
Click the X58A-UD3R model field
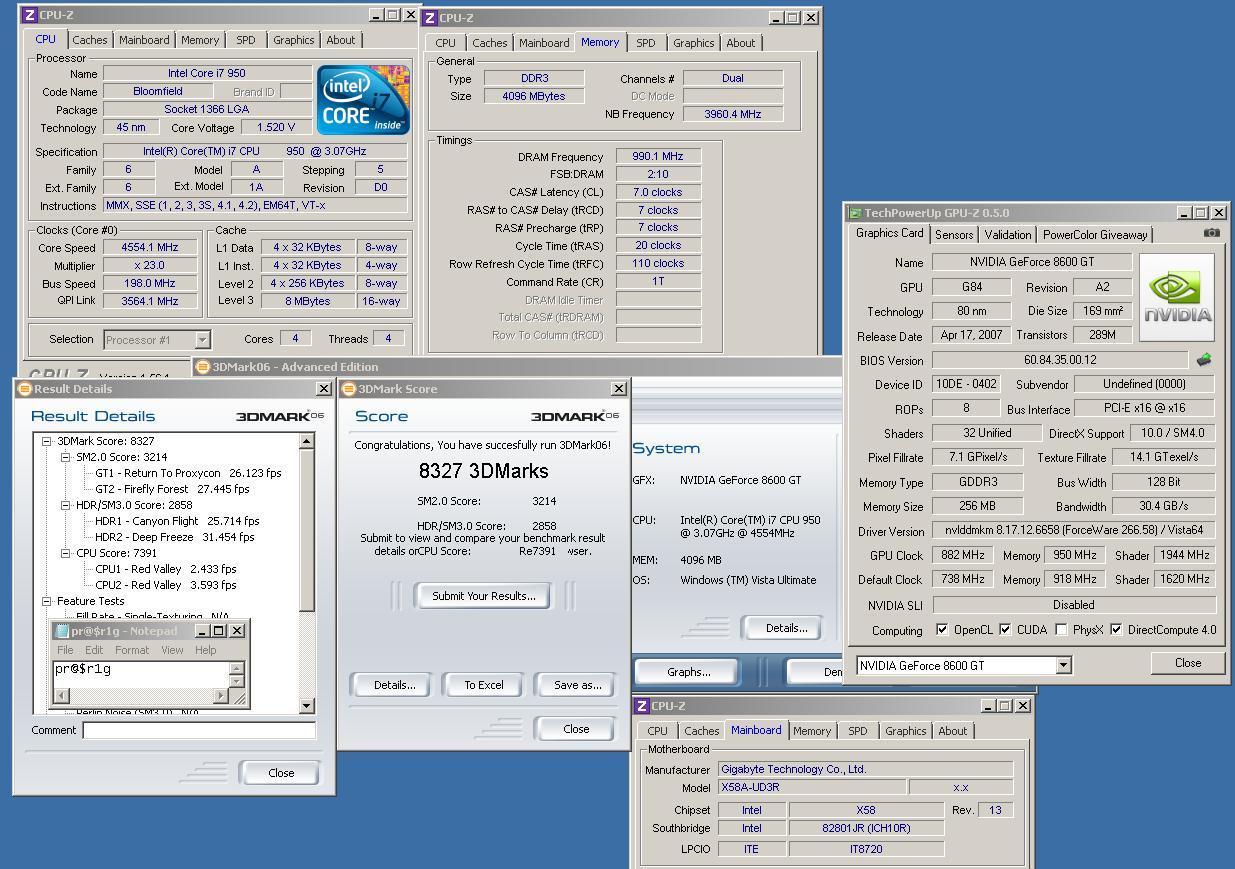pos(813,787)
